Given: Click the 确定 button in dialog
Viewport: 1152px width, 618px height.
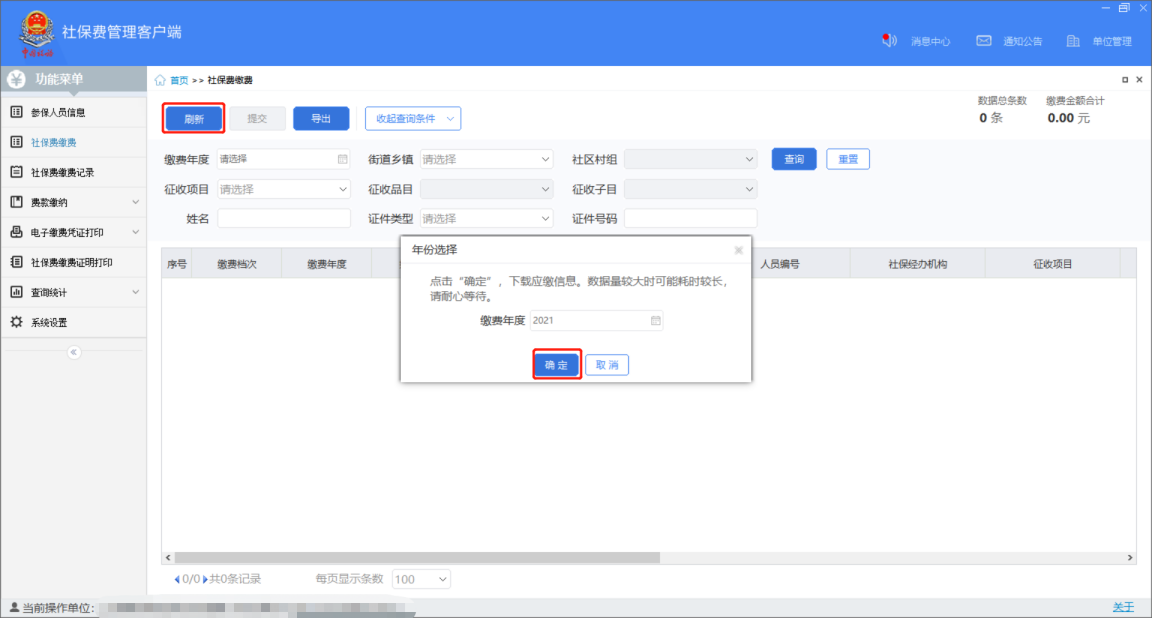Looking at the screenshot, I should pos(556,365).
